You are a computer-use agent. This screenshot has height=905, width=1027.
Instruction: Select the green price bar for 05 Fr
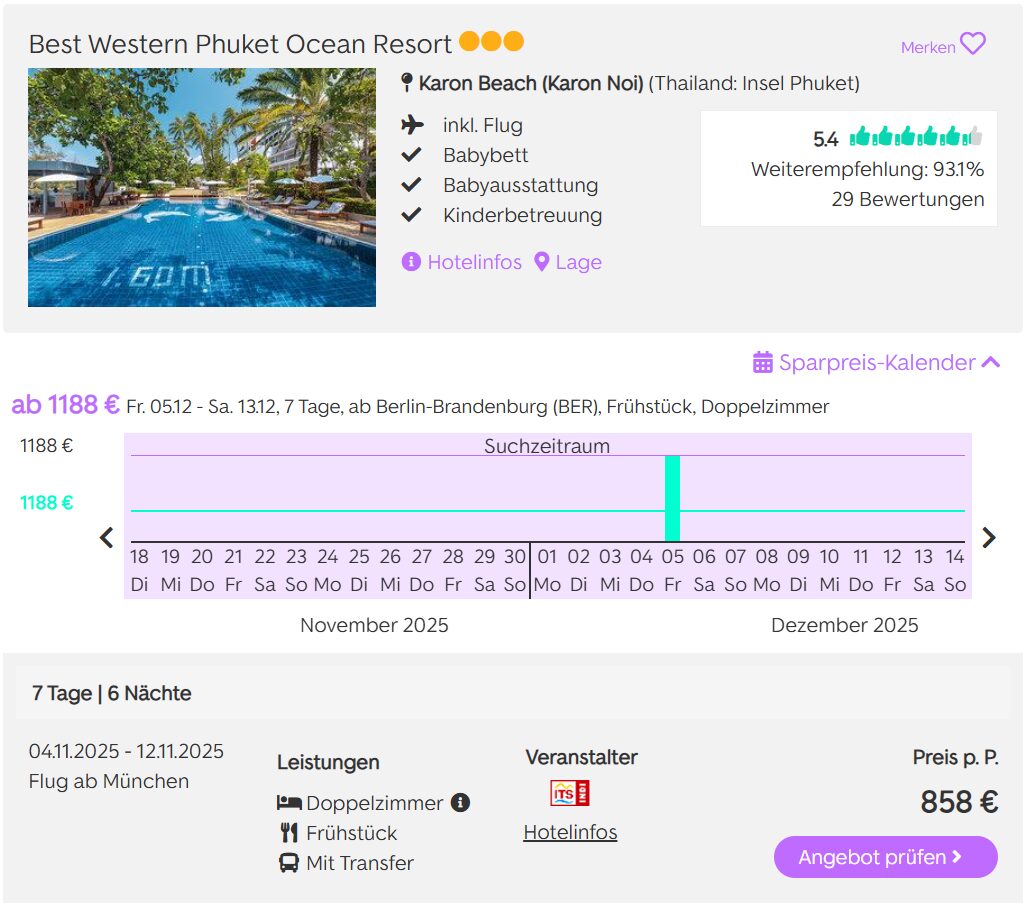672,499
